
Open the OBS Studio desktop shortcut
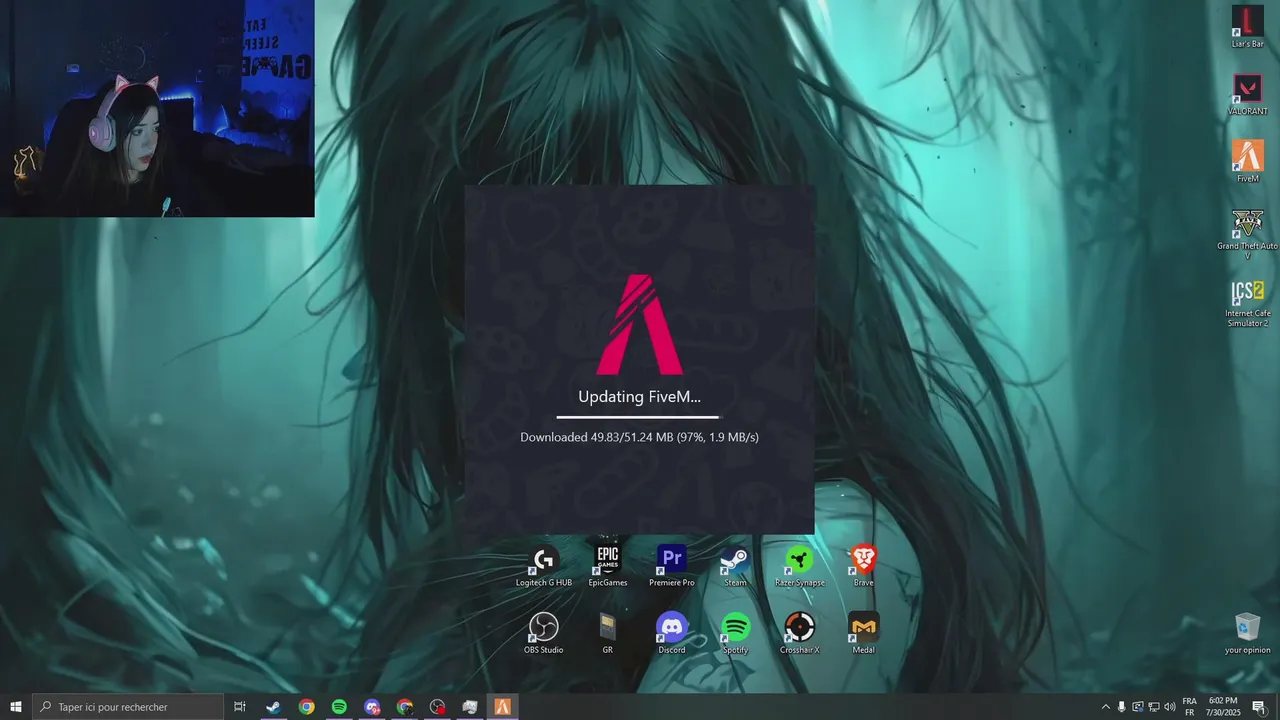point(543,633)
